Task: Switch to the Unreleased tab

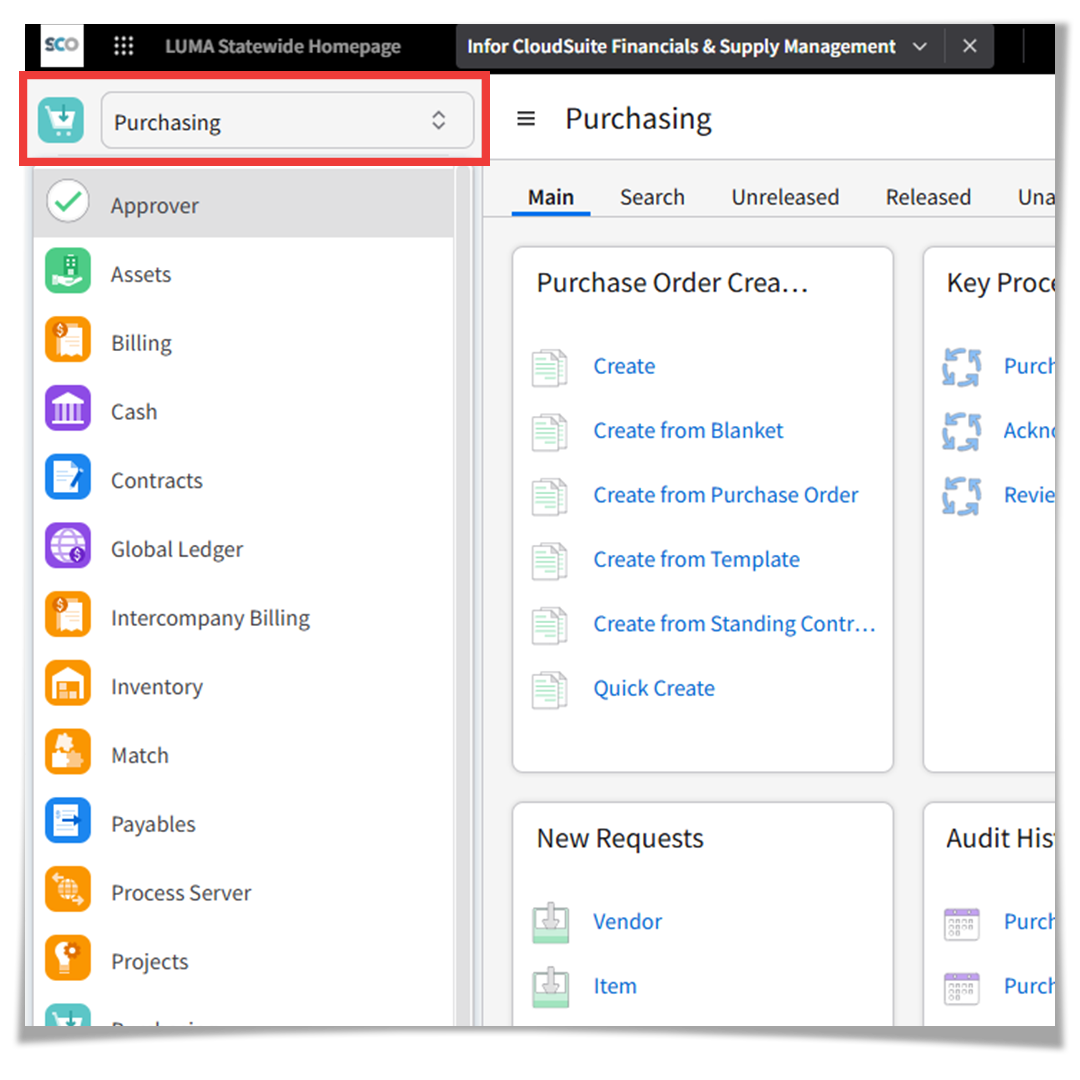Action: pos(785,198)
